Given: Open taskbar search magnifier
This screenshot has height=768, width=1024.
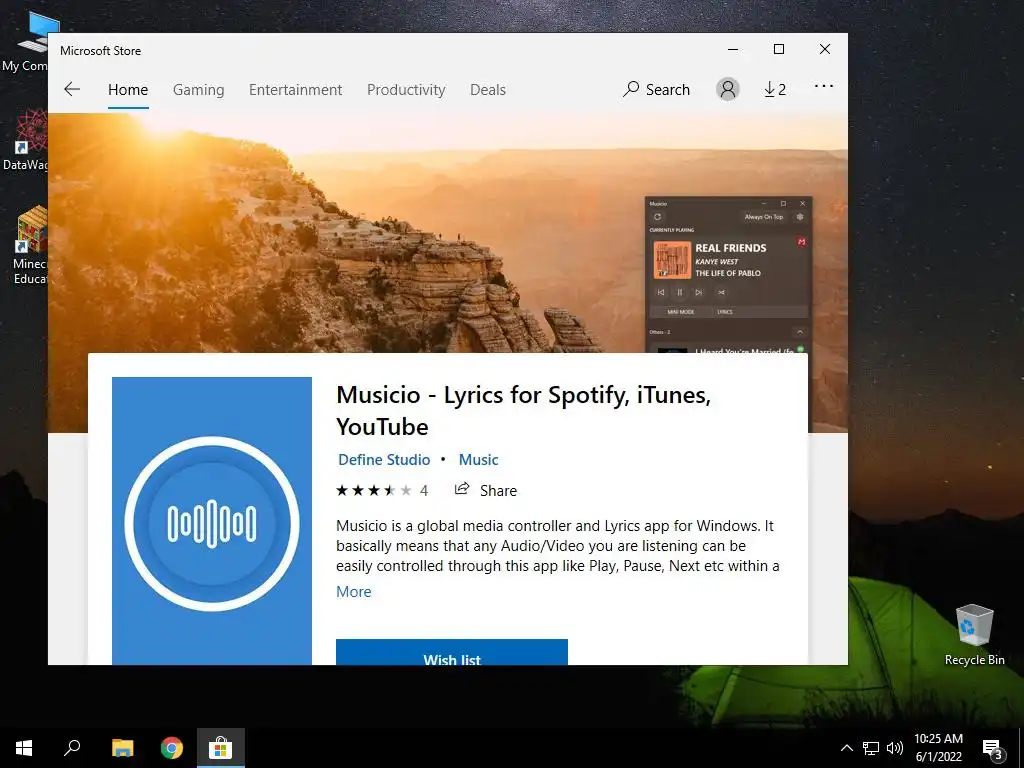Looking at the screenshot, I should coord(72,748).
